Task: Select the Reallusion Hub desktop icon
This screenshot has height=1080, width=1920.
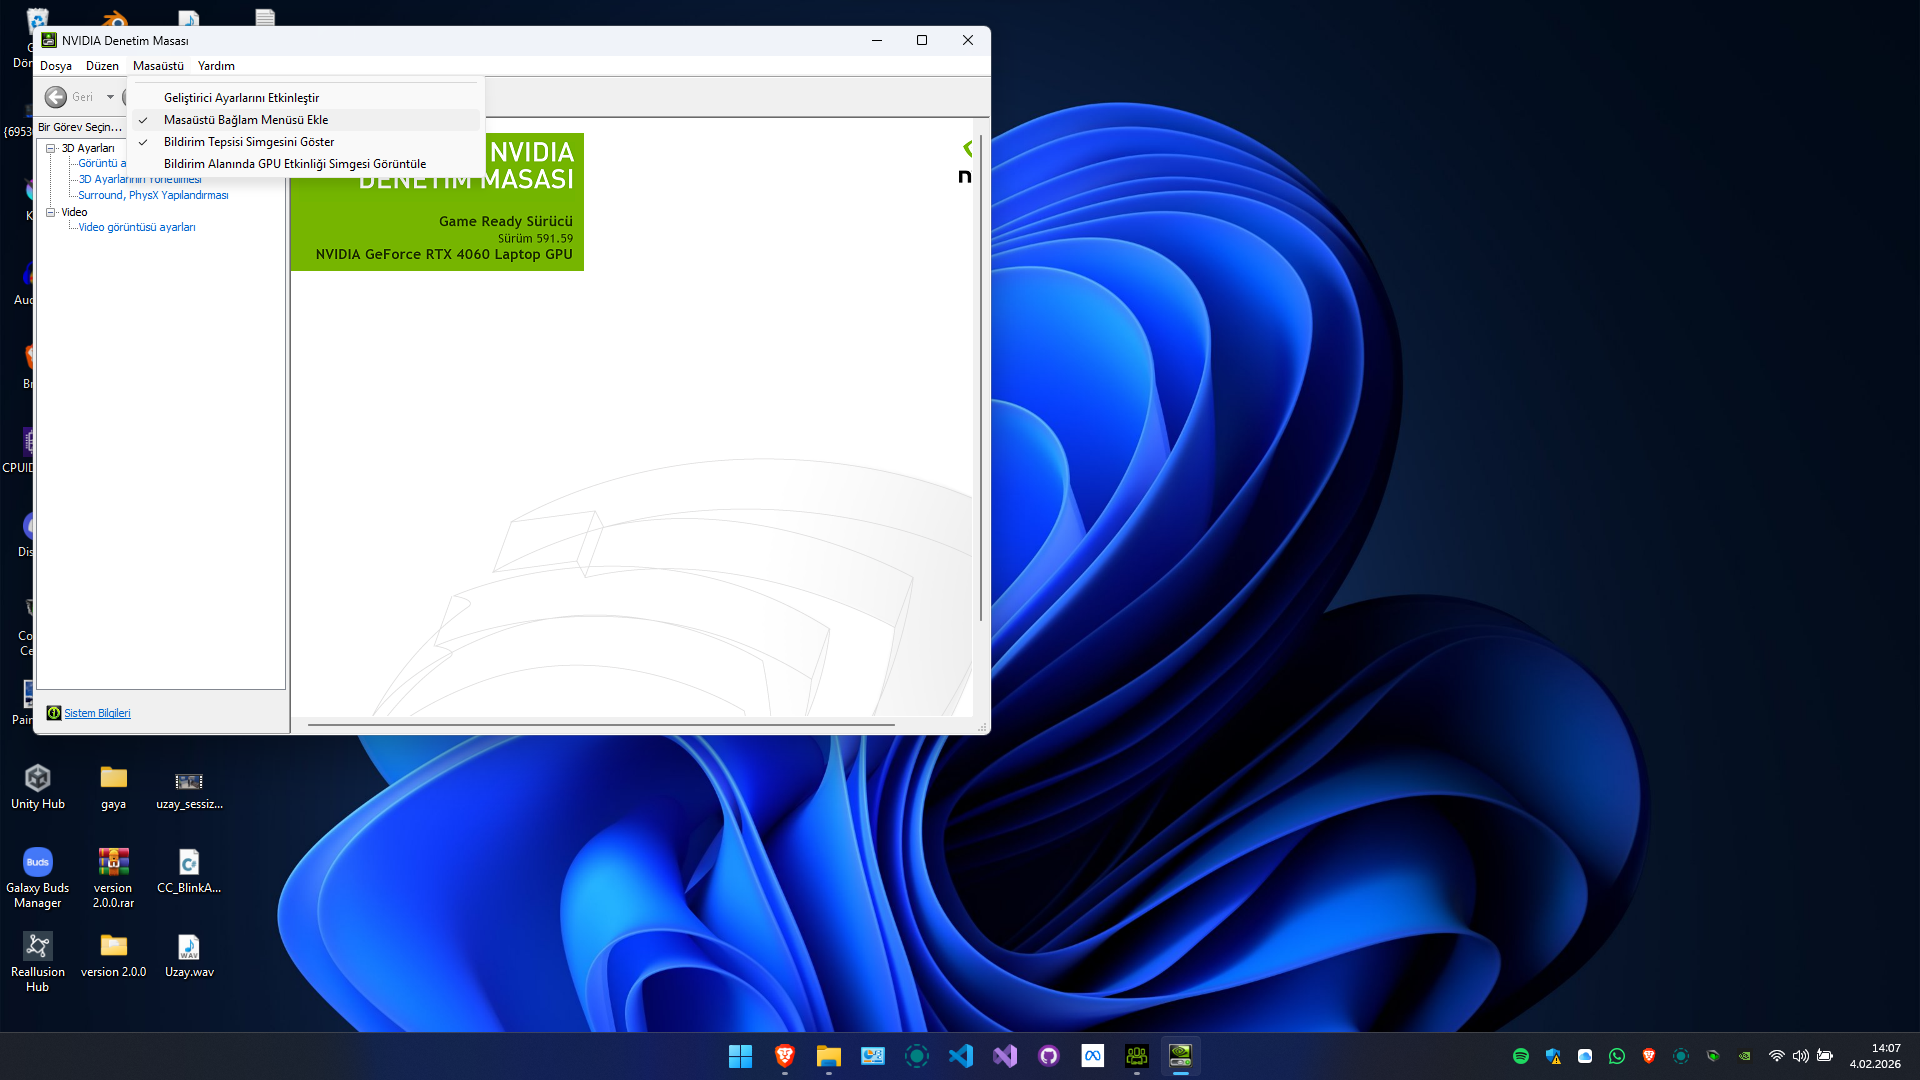Action: [38, 962]
